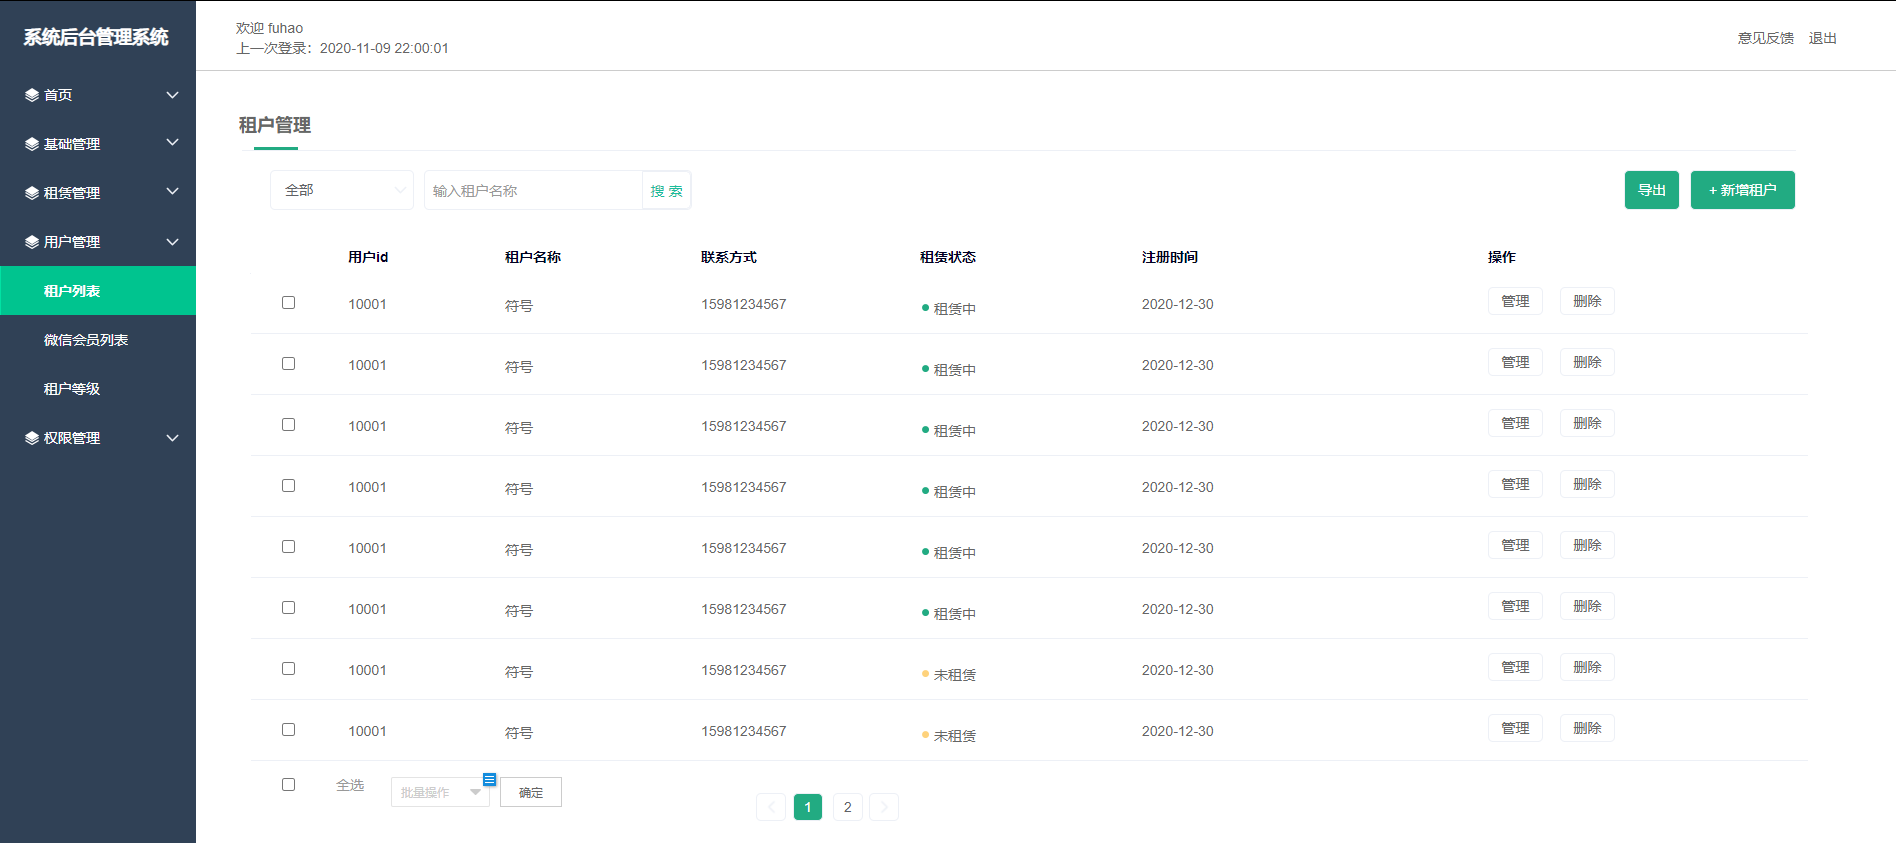The height and width of the screenshot is (843, 1896).
Task: Click the layers icon beside 租赁管理
Action: (x=32, y=193)
